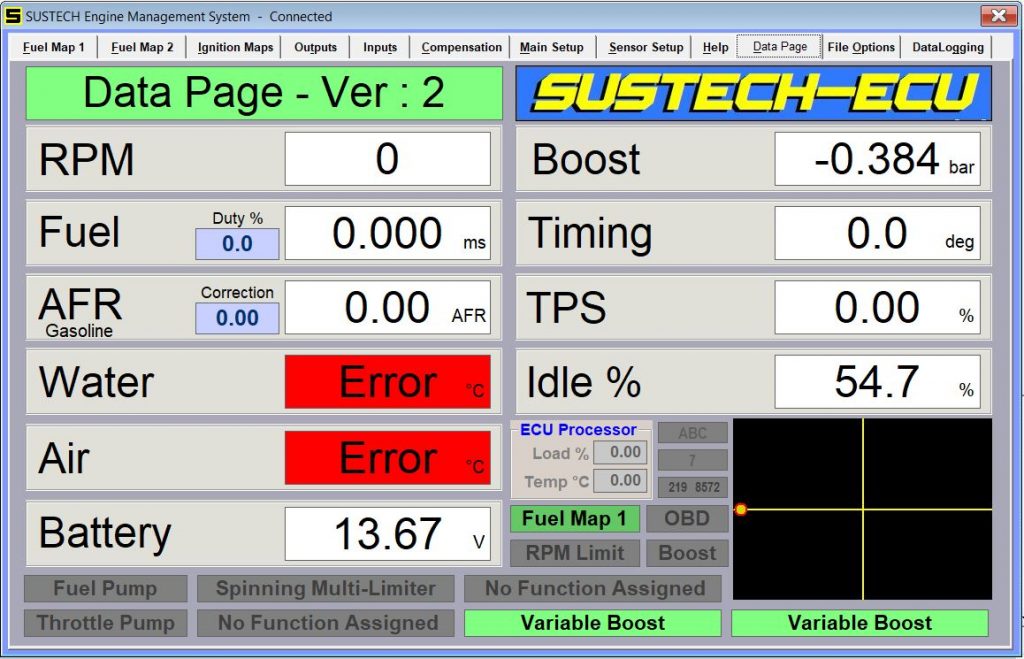Toggle the green Fuel Map 1 indicator
The image size is (1024, 659).
tap(574, 518)
